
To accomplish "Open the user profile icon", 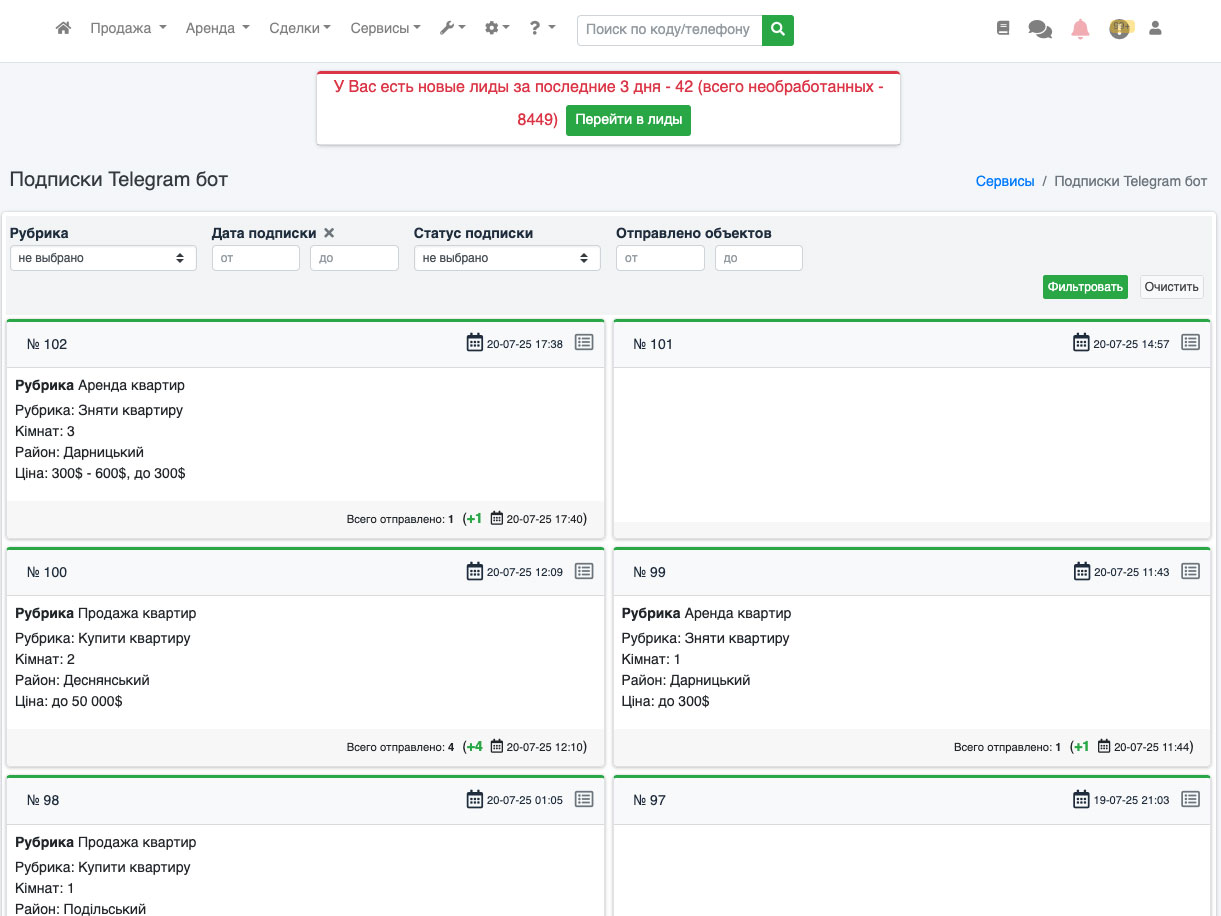I will (x=1155, y=29).
